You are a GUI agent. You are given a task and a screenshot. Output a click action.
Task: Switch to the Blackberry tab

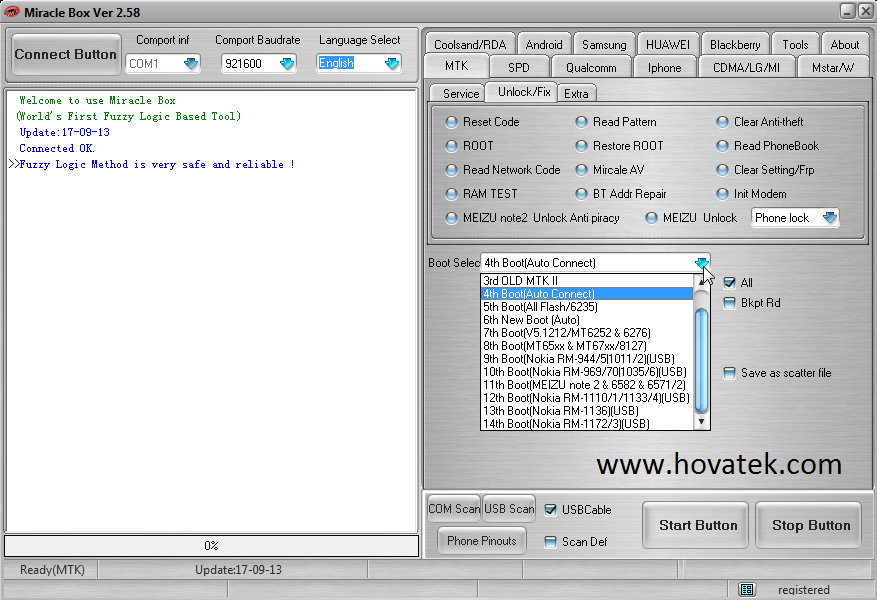pos(735,45)
